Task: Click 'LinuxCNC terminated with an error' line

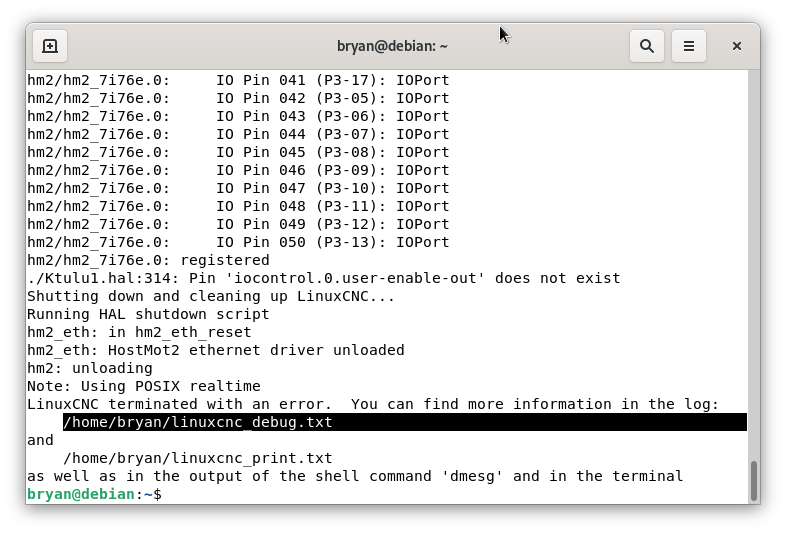Action: tap(373, 404)
